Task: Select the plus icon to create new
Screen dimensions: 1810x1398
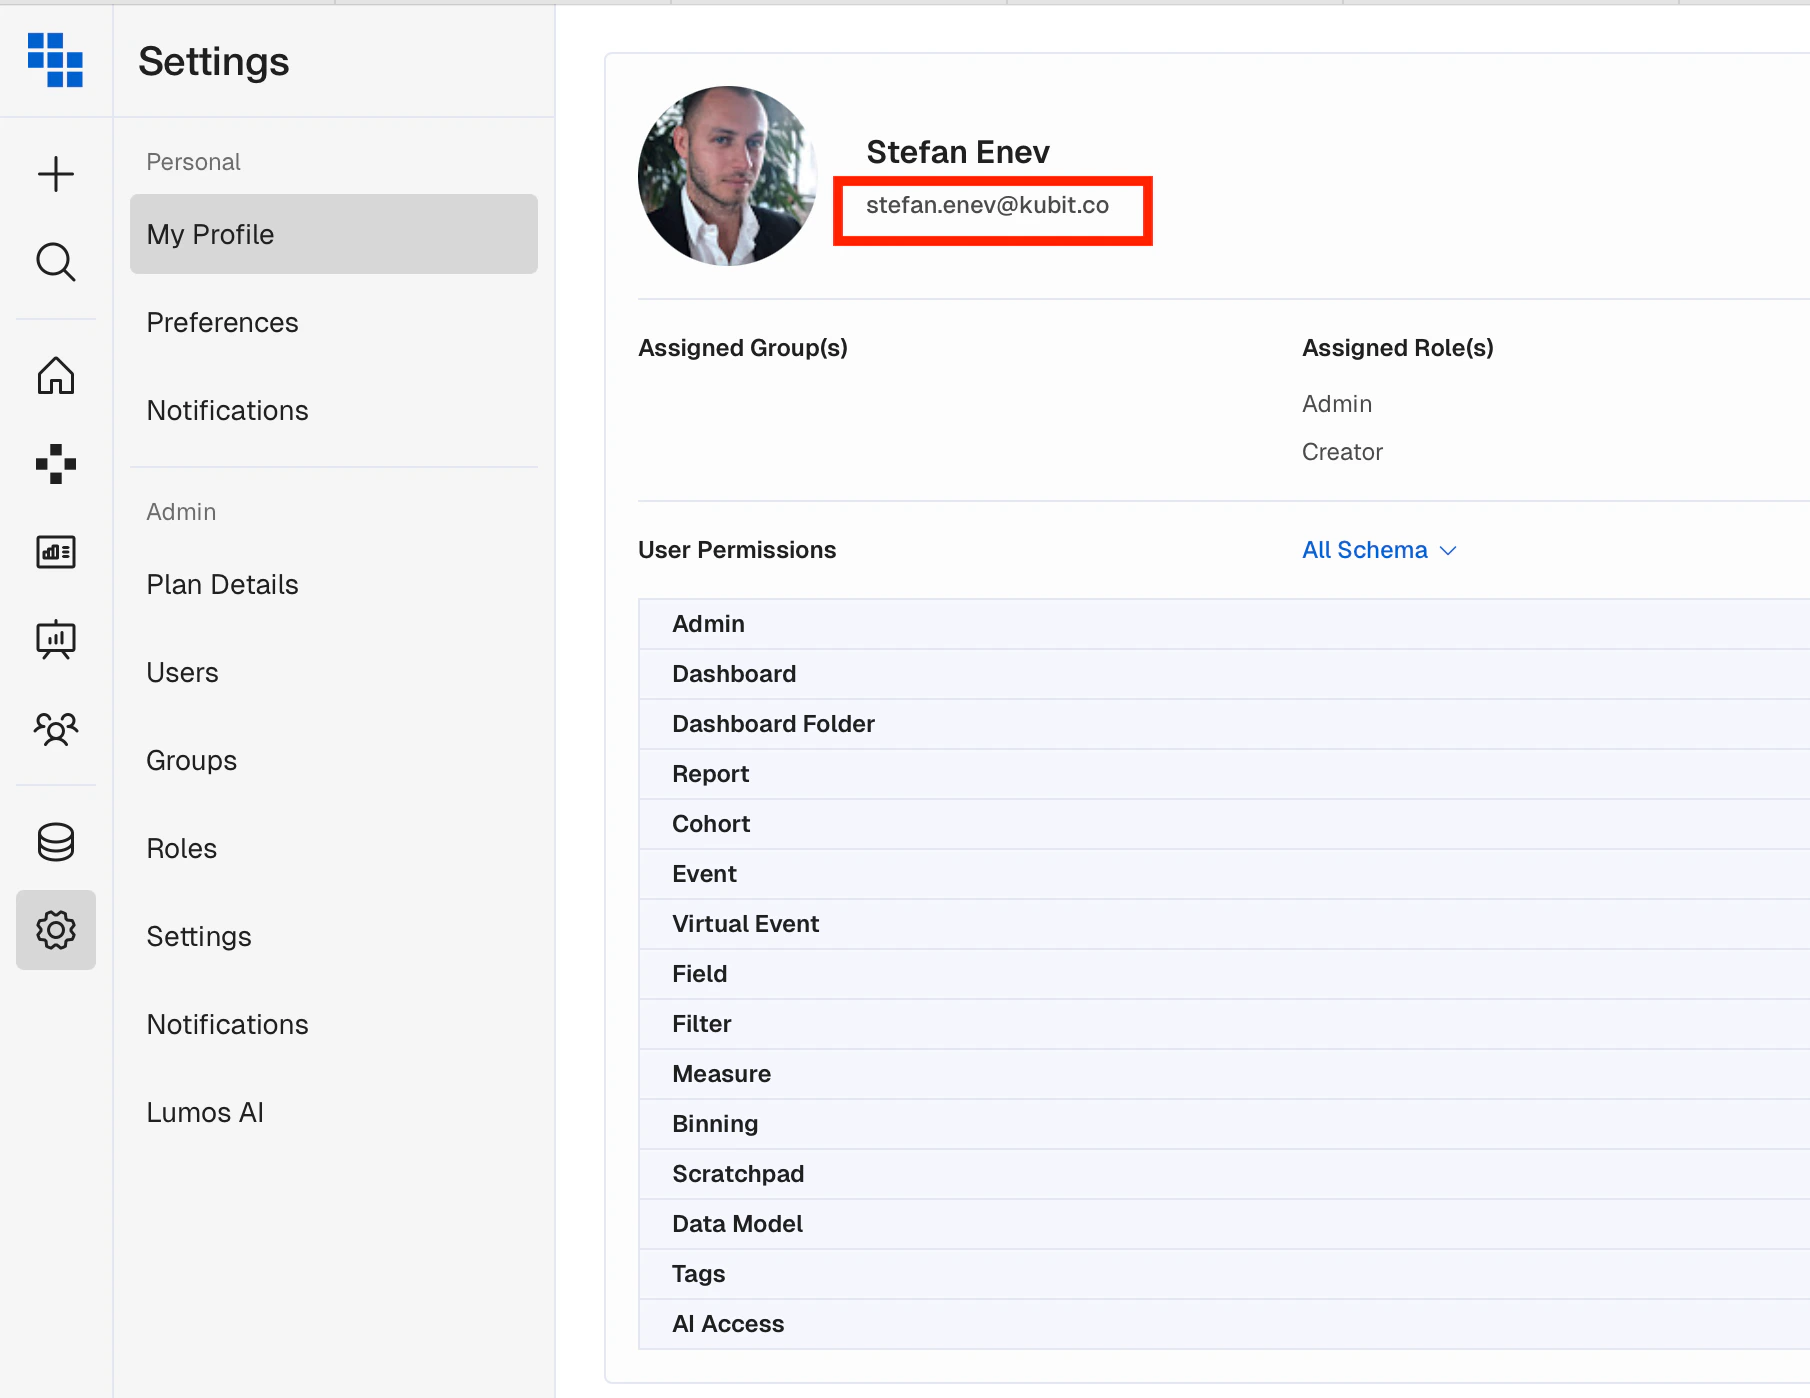Action: [x=56, y=173]
